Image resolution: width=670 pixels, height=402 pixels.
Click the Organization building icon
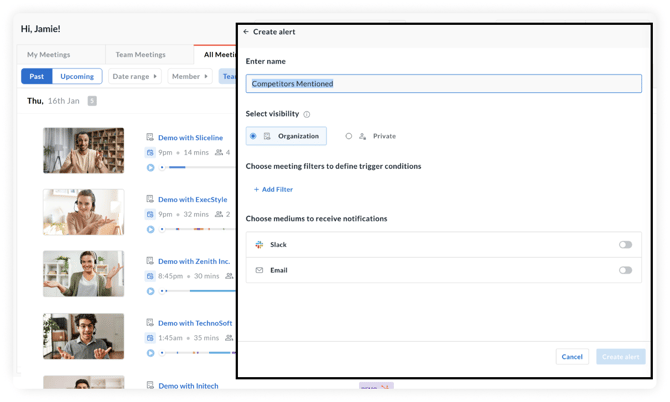(267, 136)
